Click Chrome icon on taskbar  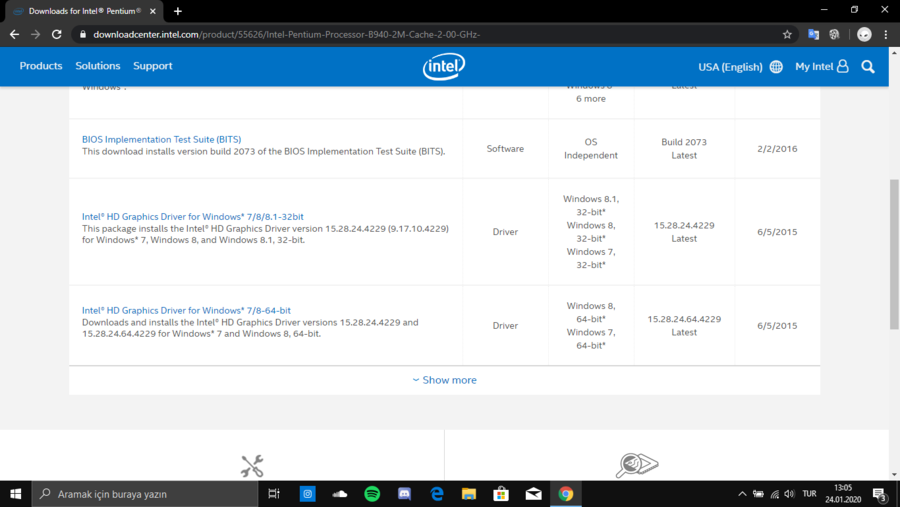(x=566, y=494)
